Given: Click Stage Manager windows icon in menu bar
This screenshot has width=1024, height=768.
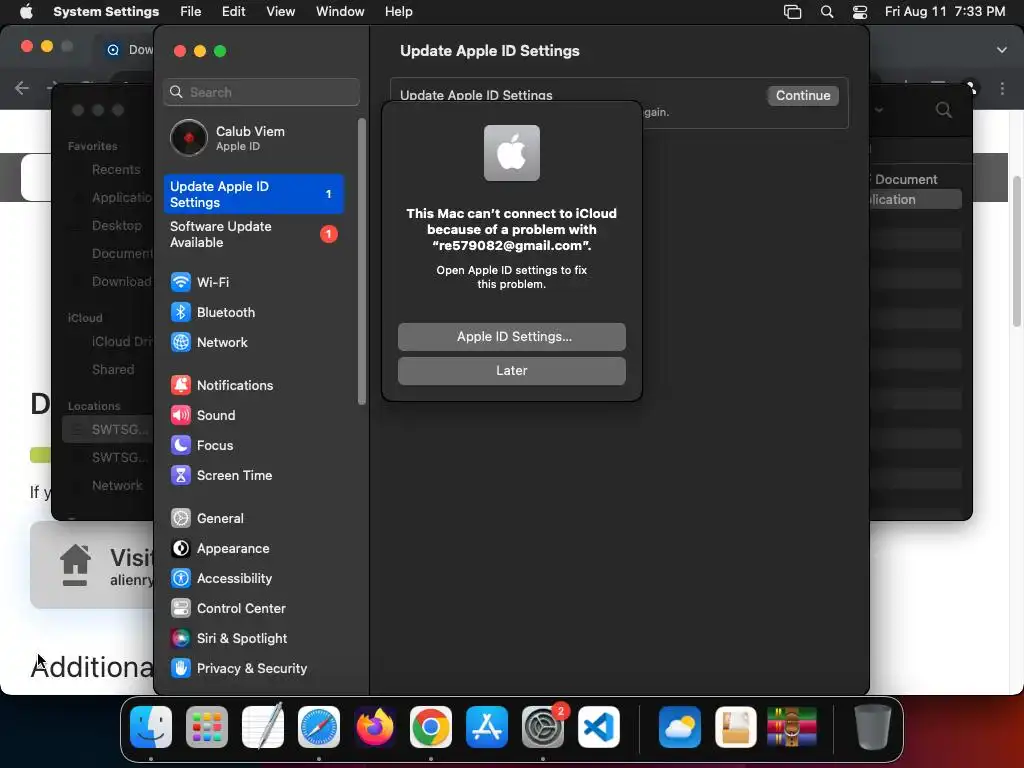Looking at the screenshot, I should click(792, 12).
